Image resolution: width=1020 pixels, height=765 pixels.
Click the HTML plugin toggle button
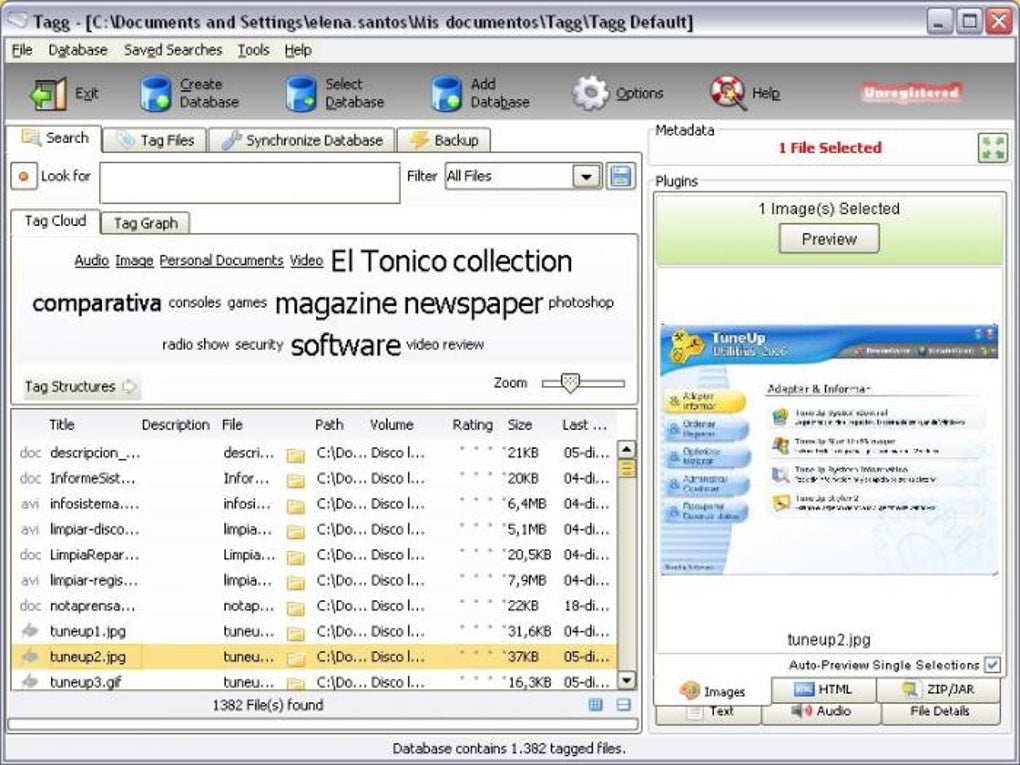click(x=824, y=688)
